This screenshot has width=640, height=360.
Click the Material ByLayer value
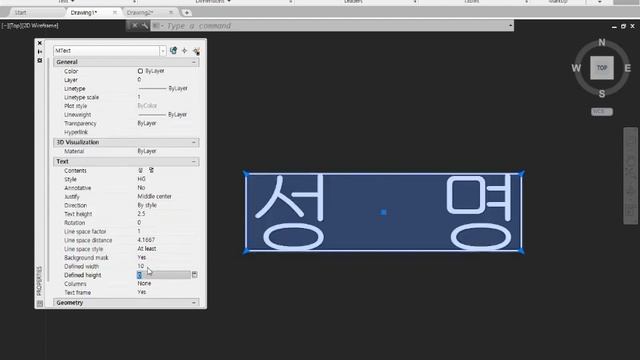(147, 151)
